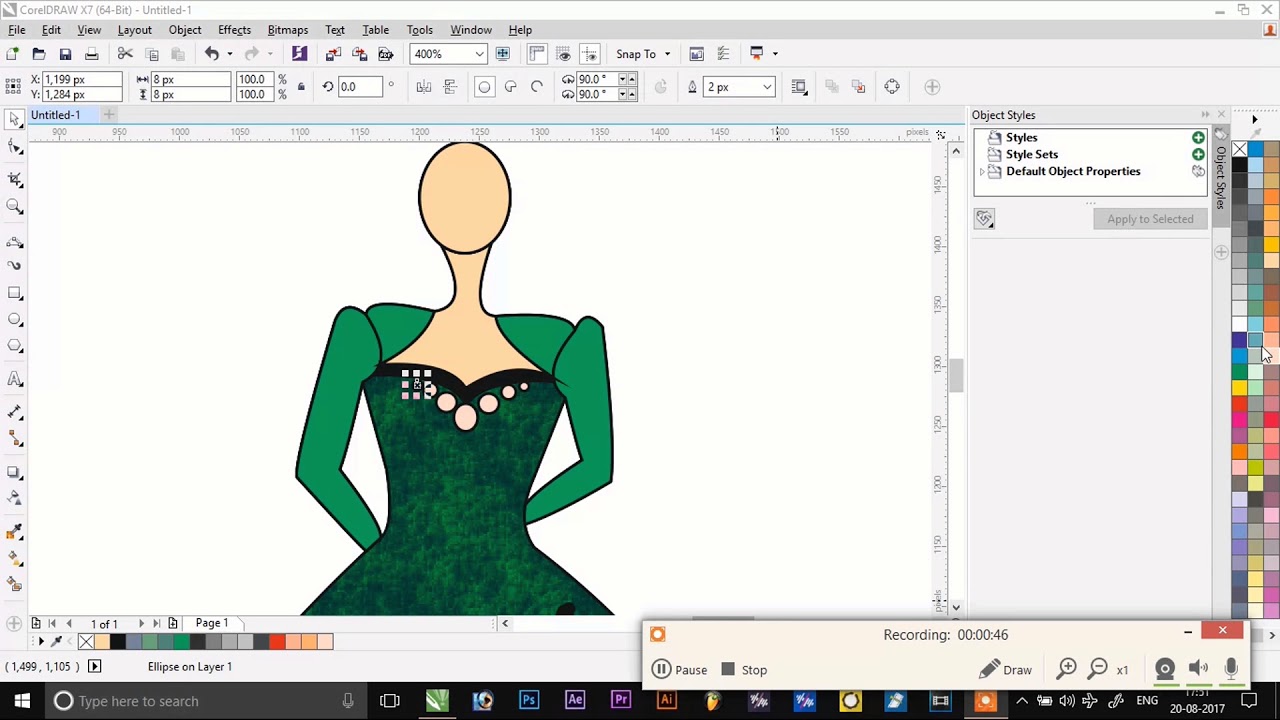Select the Shape tool
1280x720 pixels.
click(x=15, y=146)
